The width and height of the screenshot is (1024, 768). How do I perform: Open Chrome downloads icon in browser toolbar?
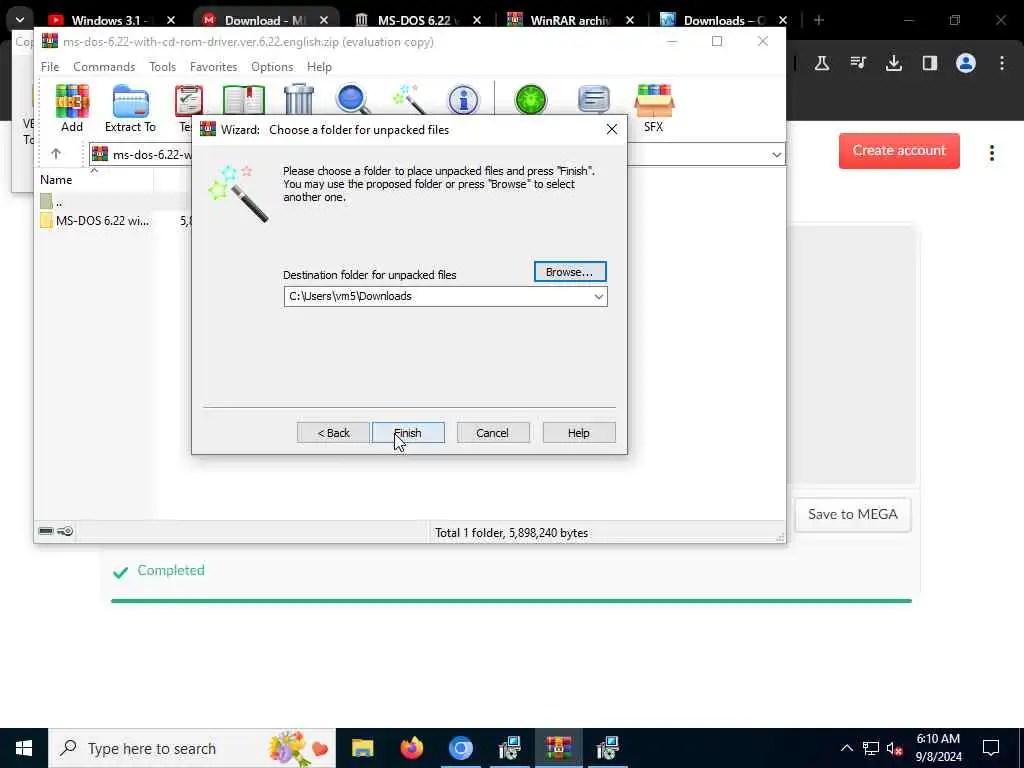893,63
